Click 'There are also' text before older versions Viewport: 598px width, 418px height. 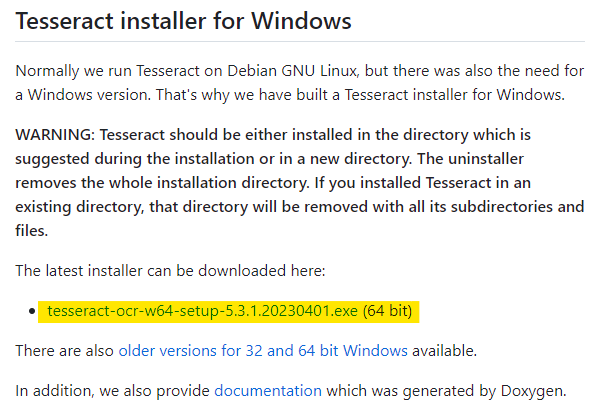point(64,351)
